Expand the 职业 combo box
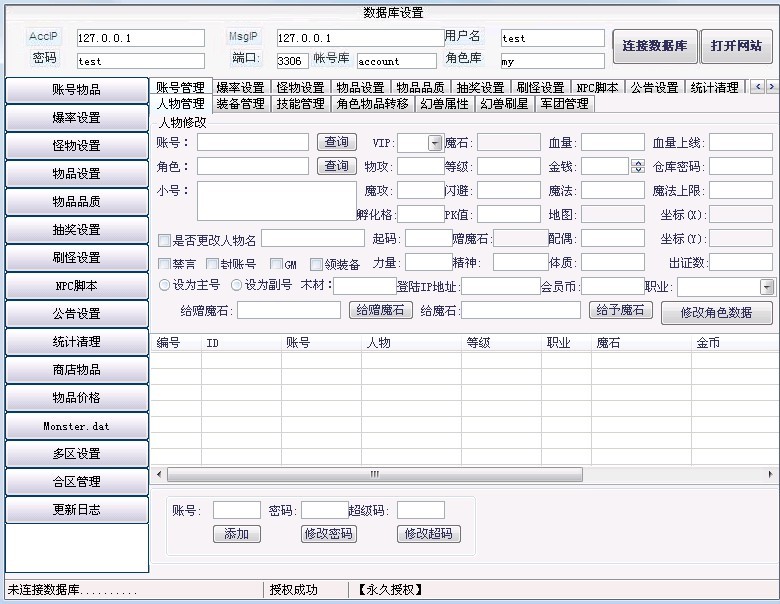This screenshot has height=604, width=780. coord(766,287)
